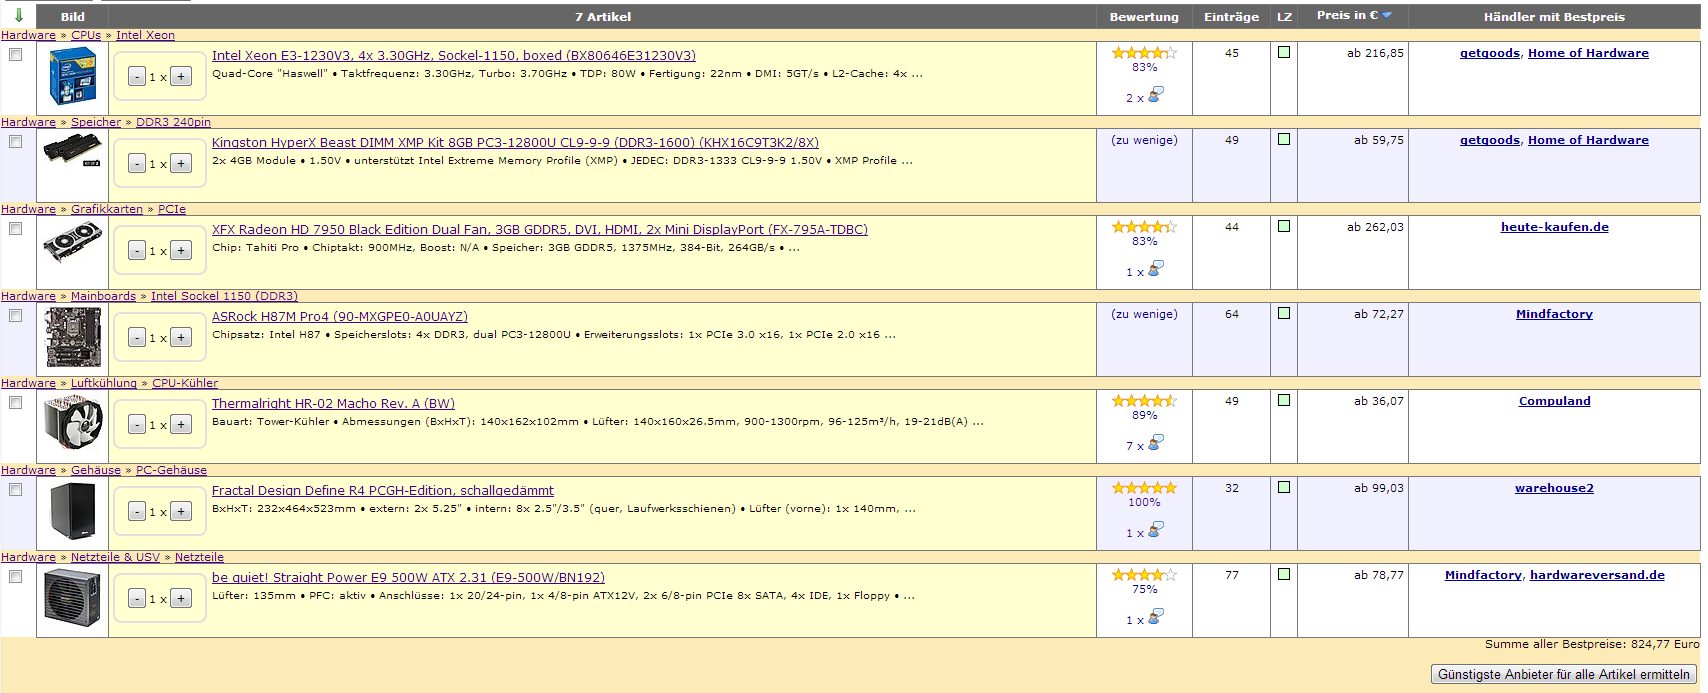
Task: Sort by the Preis in € column arrow
Action: (1386, 15)
